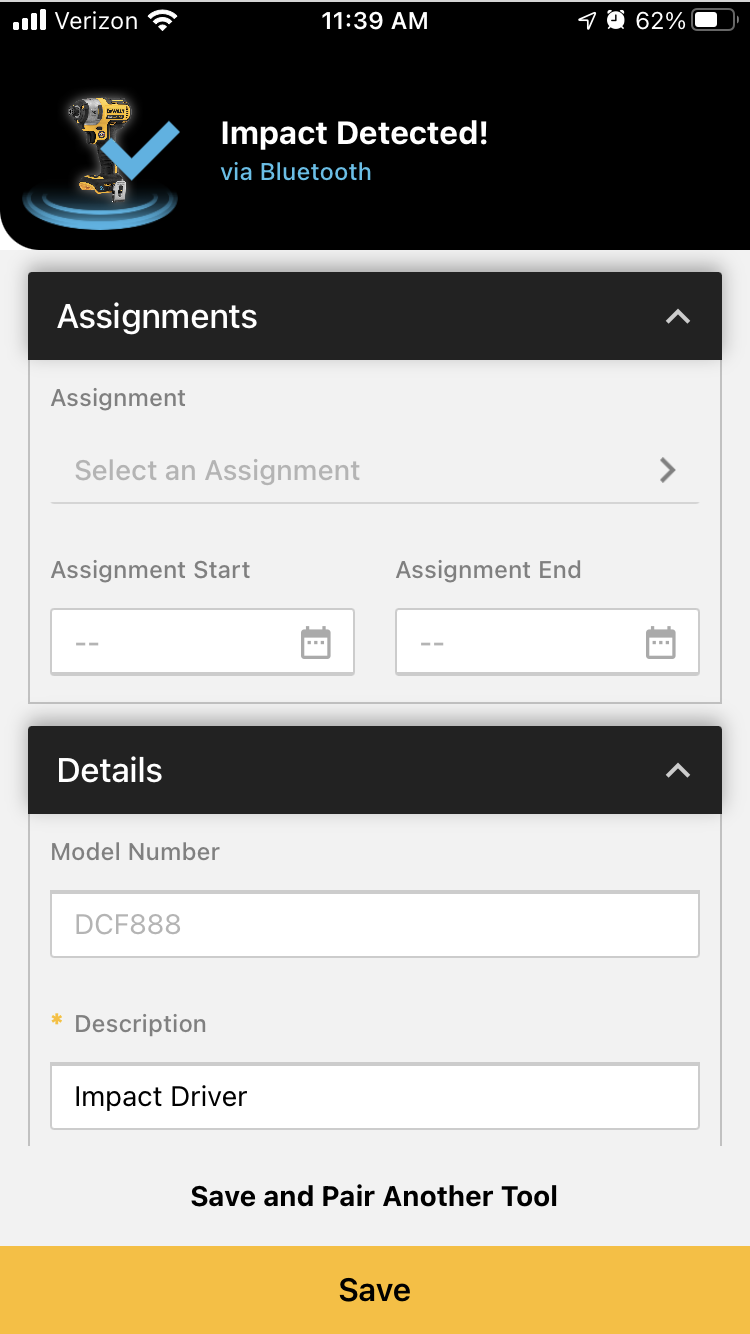Tap the yellow Save button
750x1334 pixels.
click(375, 1290)
